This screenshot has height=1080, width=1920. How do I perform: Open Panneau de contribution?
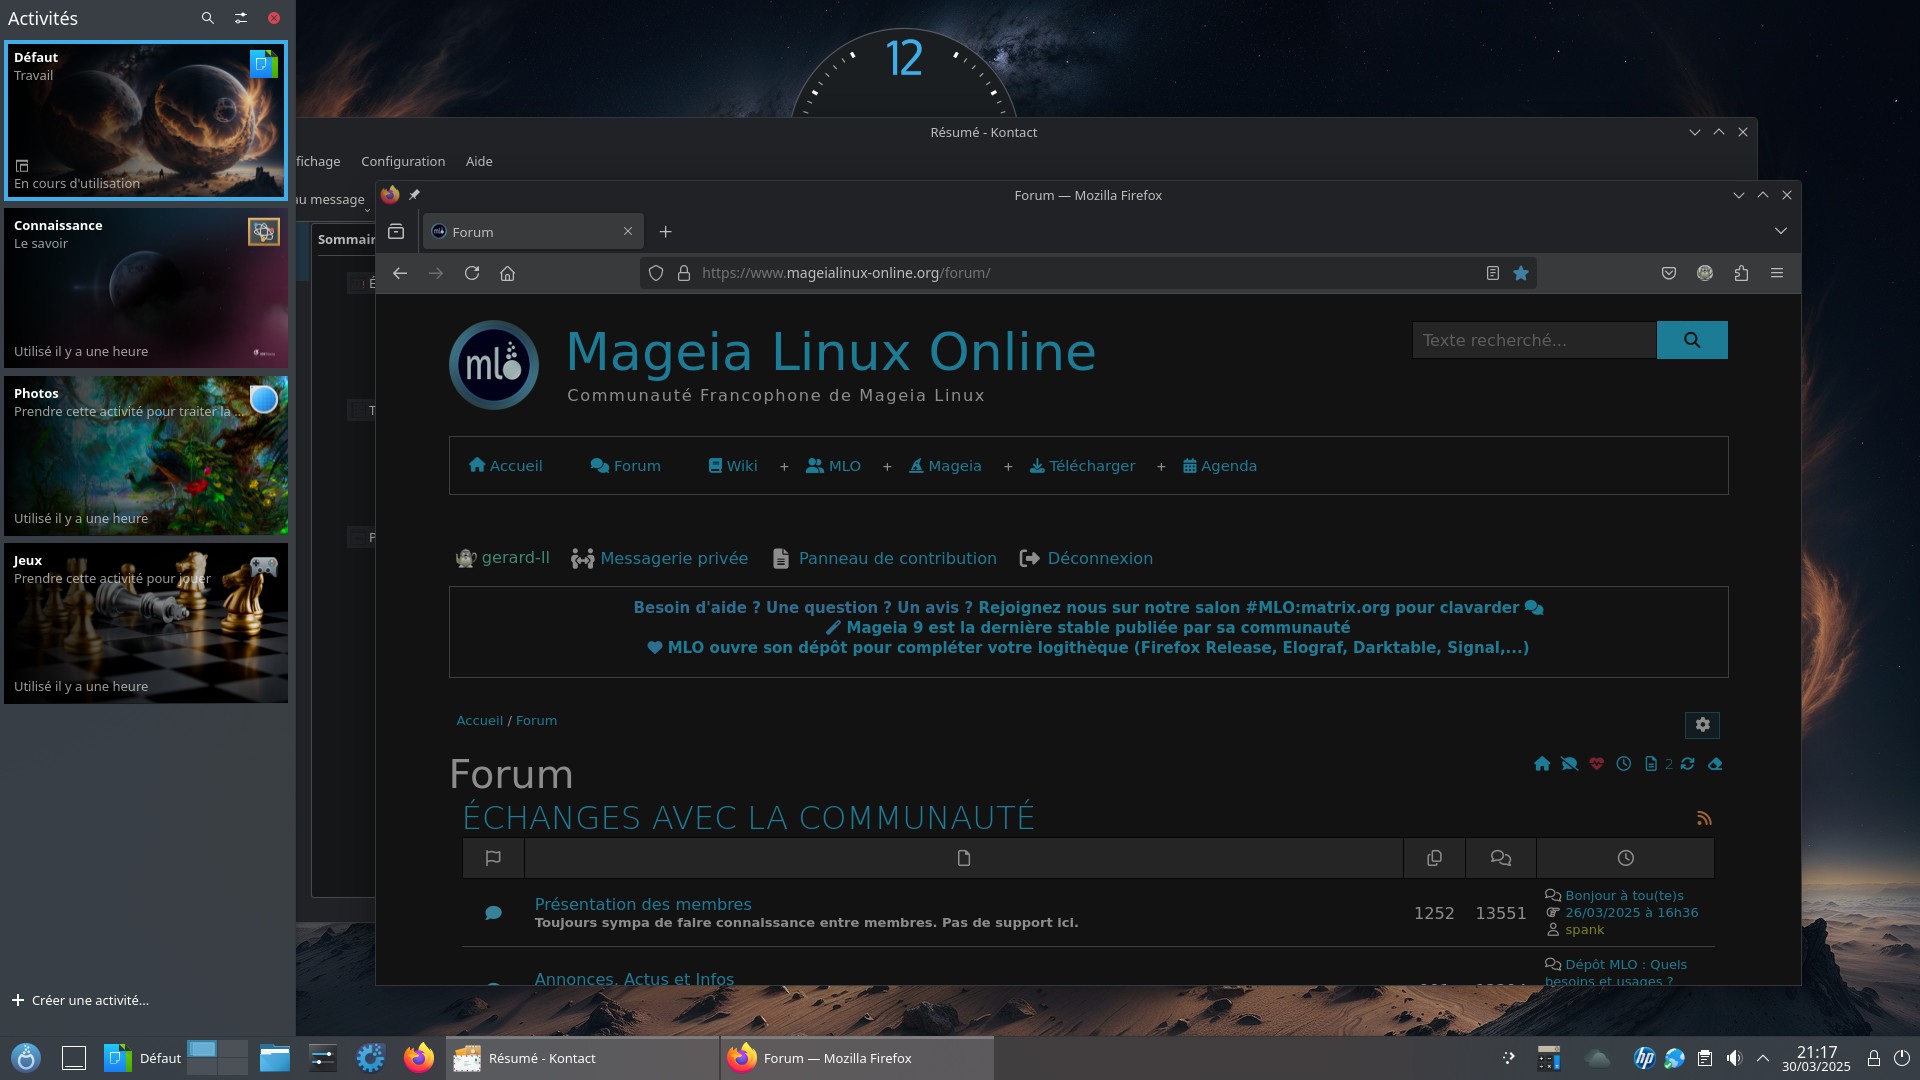pos(886,558)
